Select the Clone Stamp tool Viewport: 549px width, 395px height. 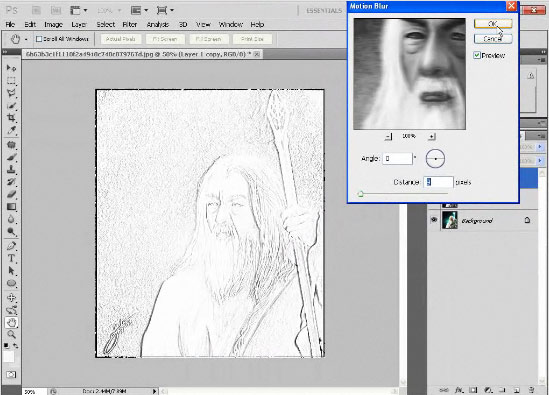[11, 169]
